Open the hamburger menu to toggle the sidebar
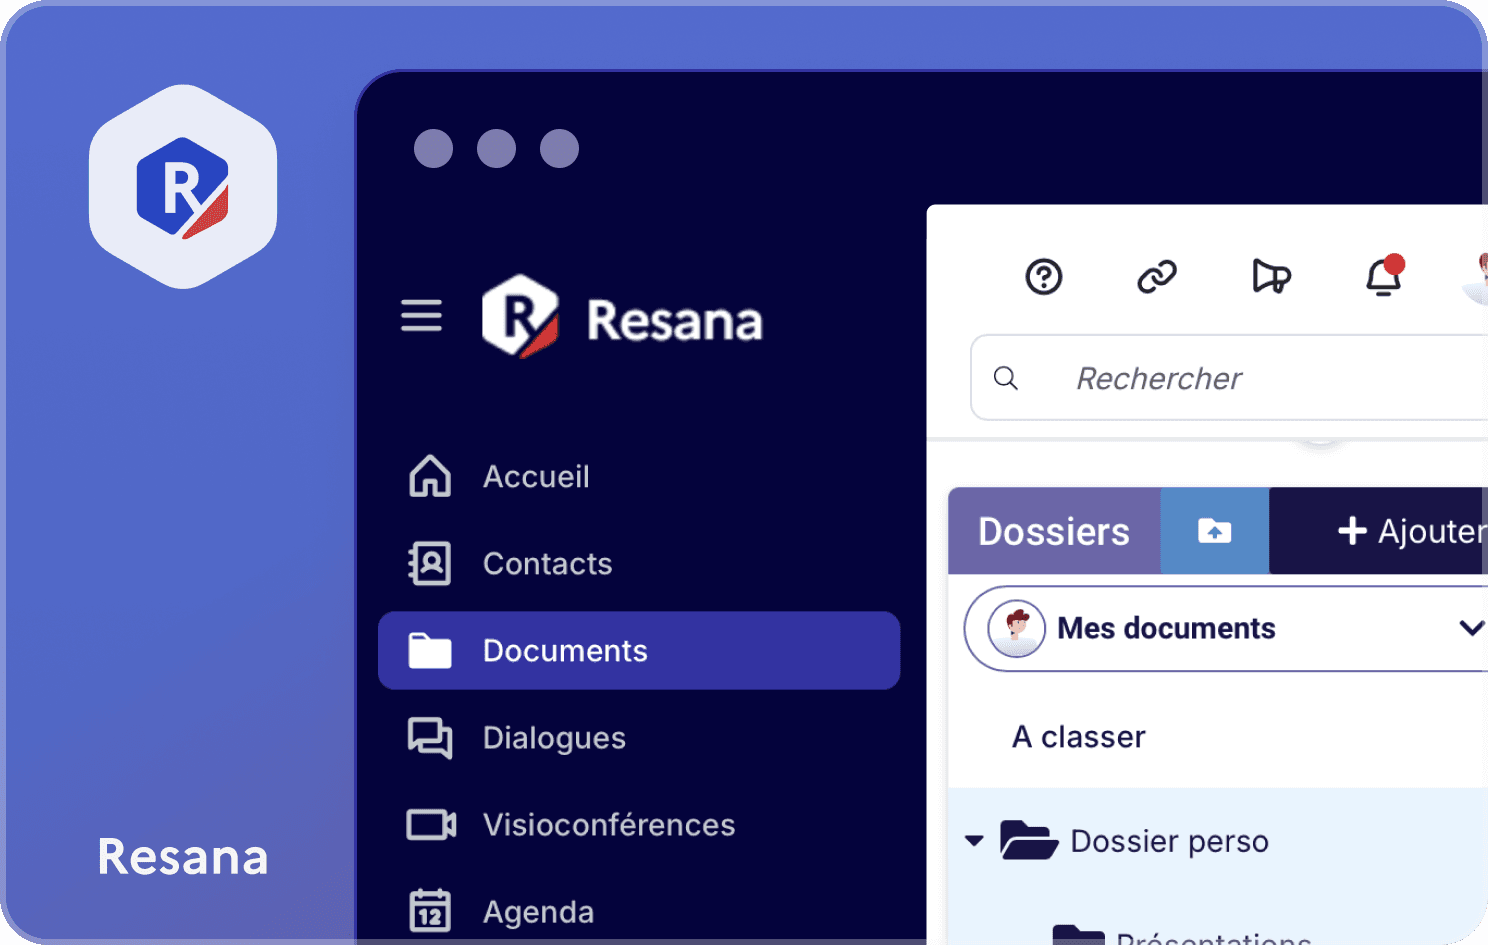The width and height of the screenshot is (1488, 945). [x=421, y=316]
